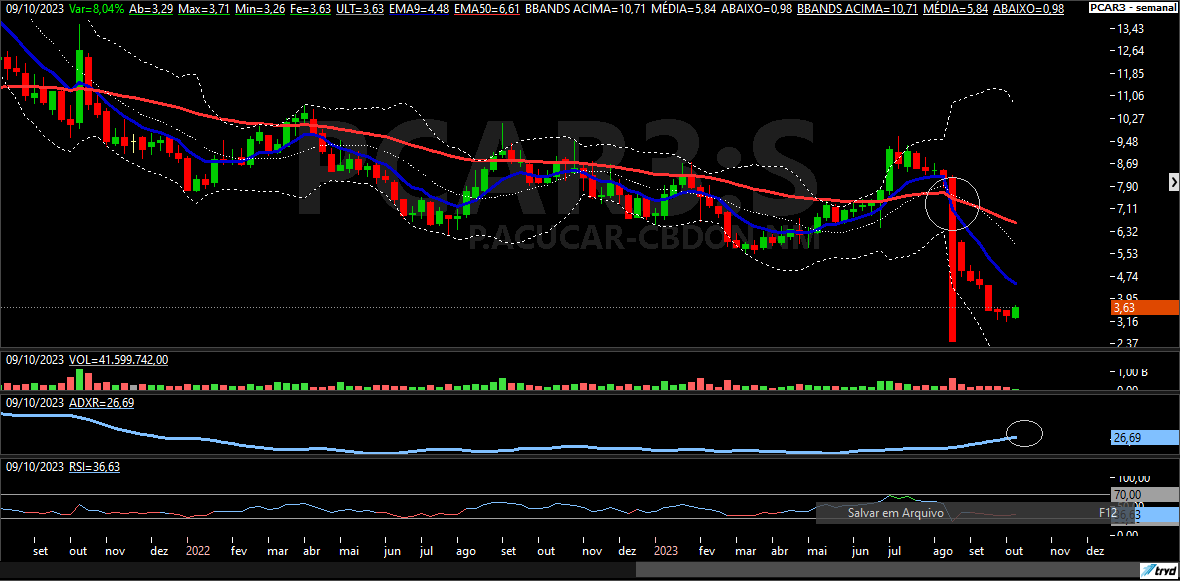
Task: Click the 09/10/2023 date in top header
Action: click(35, 9)
